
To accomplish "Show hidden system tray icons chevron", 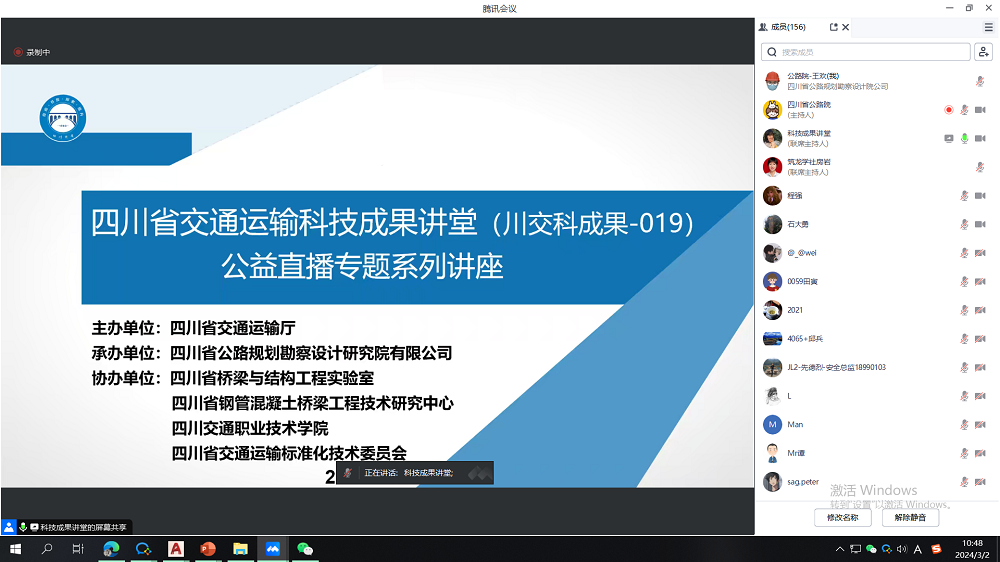I will coord(840,549).
